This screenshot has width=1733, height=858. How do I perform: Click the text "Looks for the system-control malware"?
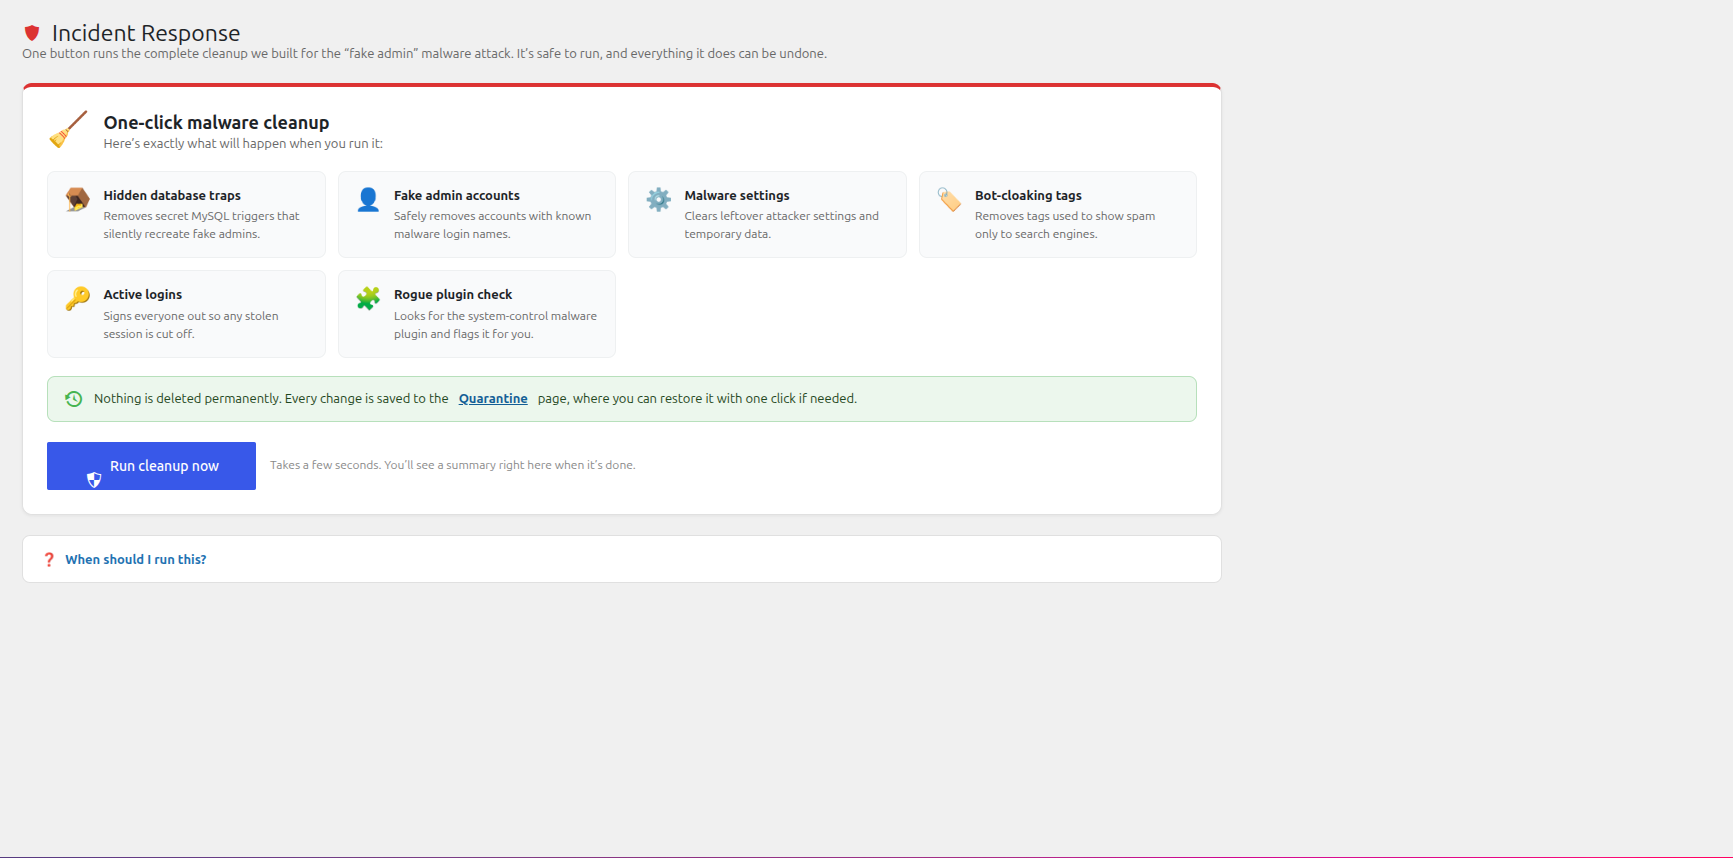(495, 316)
